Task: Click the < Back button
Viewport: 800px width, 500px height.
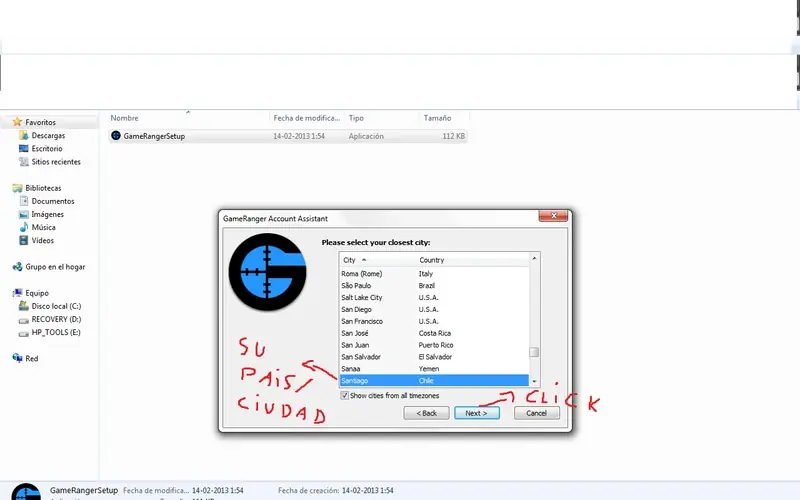Action: pos(427,413)
